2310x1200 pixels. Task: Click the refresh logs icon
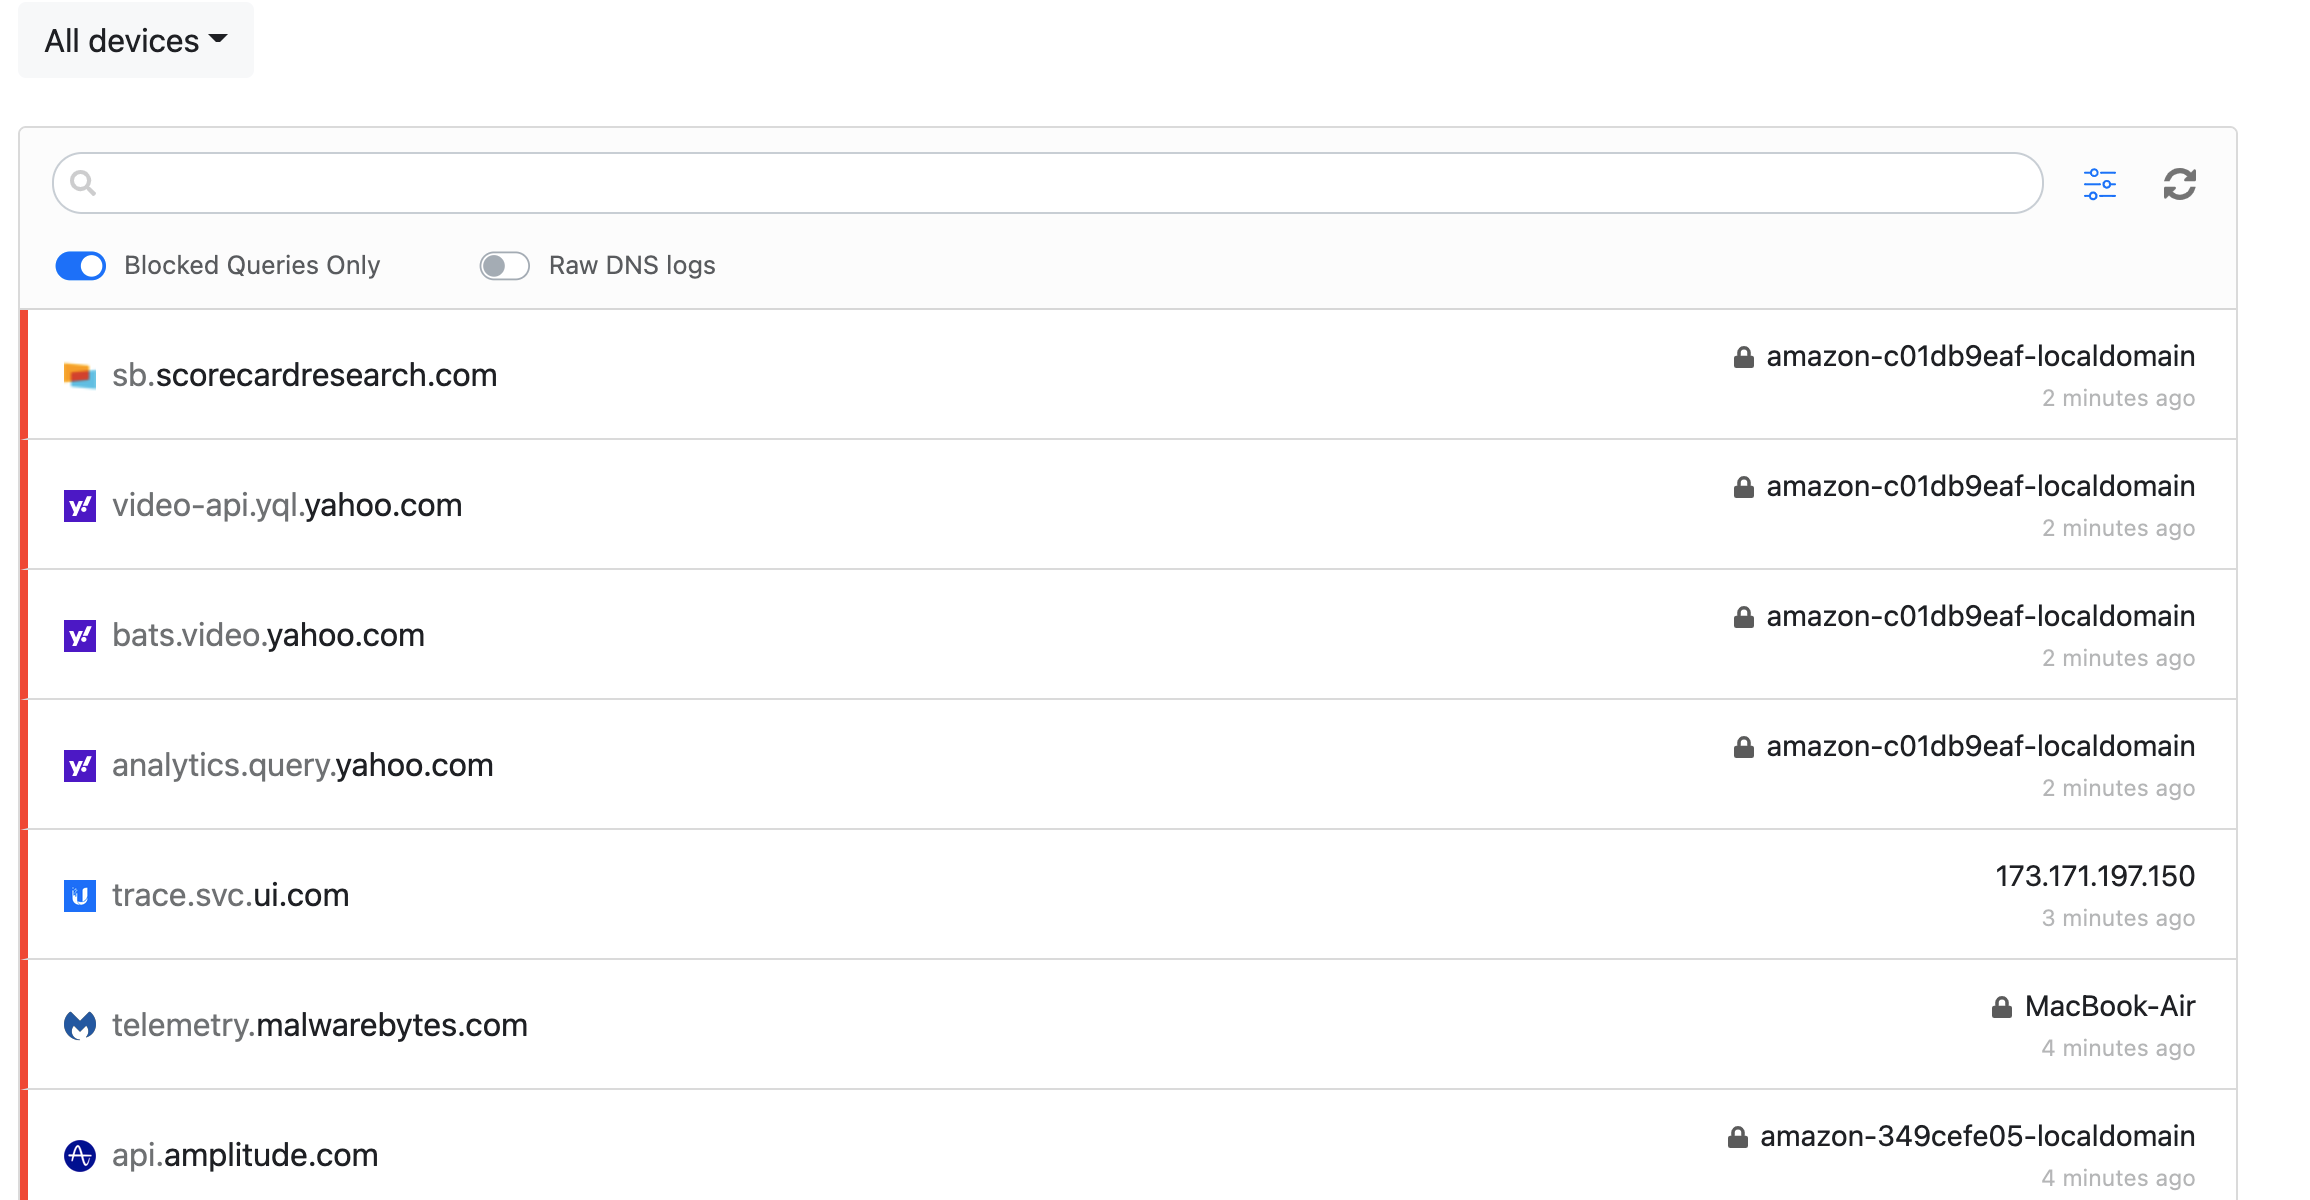click(2179, 184)
